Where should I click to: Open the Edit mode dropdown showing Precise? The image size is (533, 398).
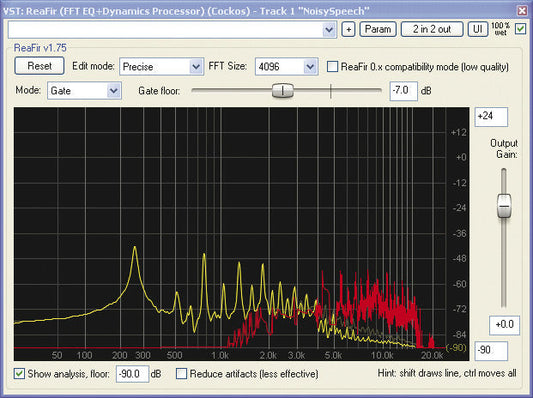[161, 67]
